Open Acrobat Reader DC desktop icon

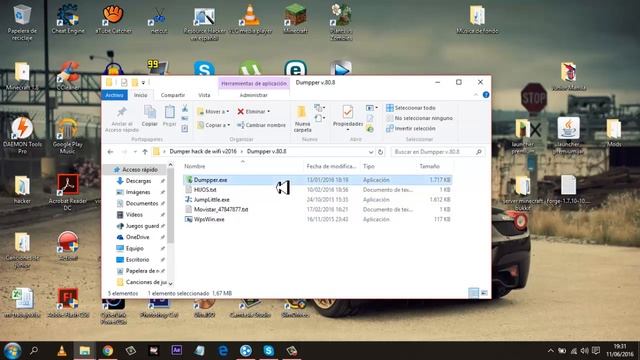68,192
